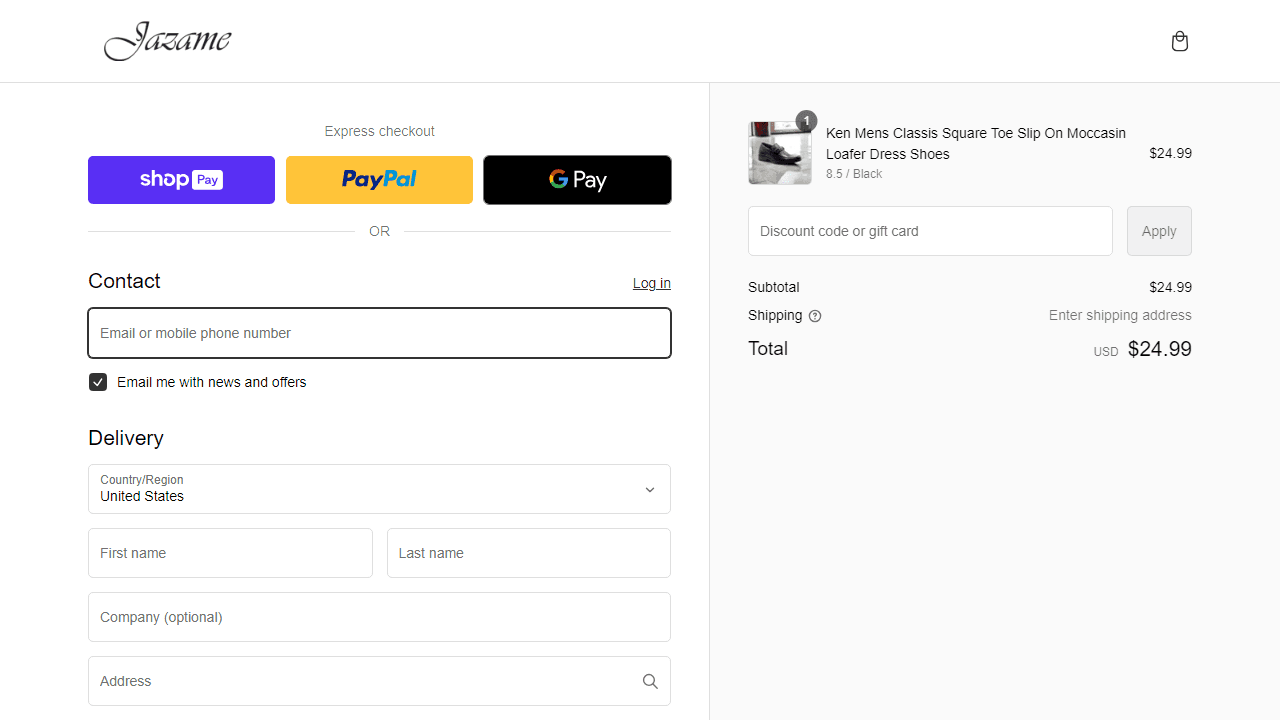The width and height of the screenshot is (1280, 720).
Task: Click the Delivery section heading
Action: coord(126,438)
